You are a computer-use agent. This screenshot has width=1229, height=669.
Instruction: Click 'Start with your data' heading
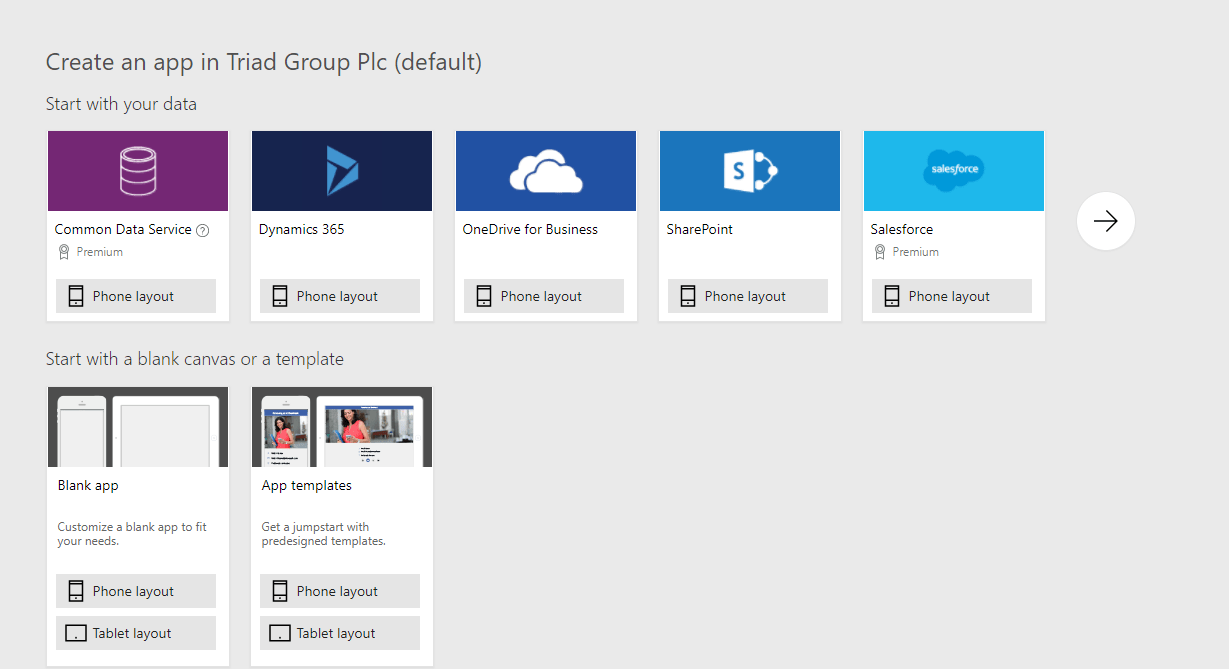(x=121, y=104)
